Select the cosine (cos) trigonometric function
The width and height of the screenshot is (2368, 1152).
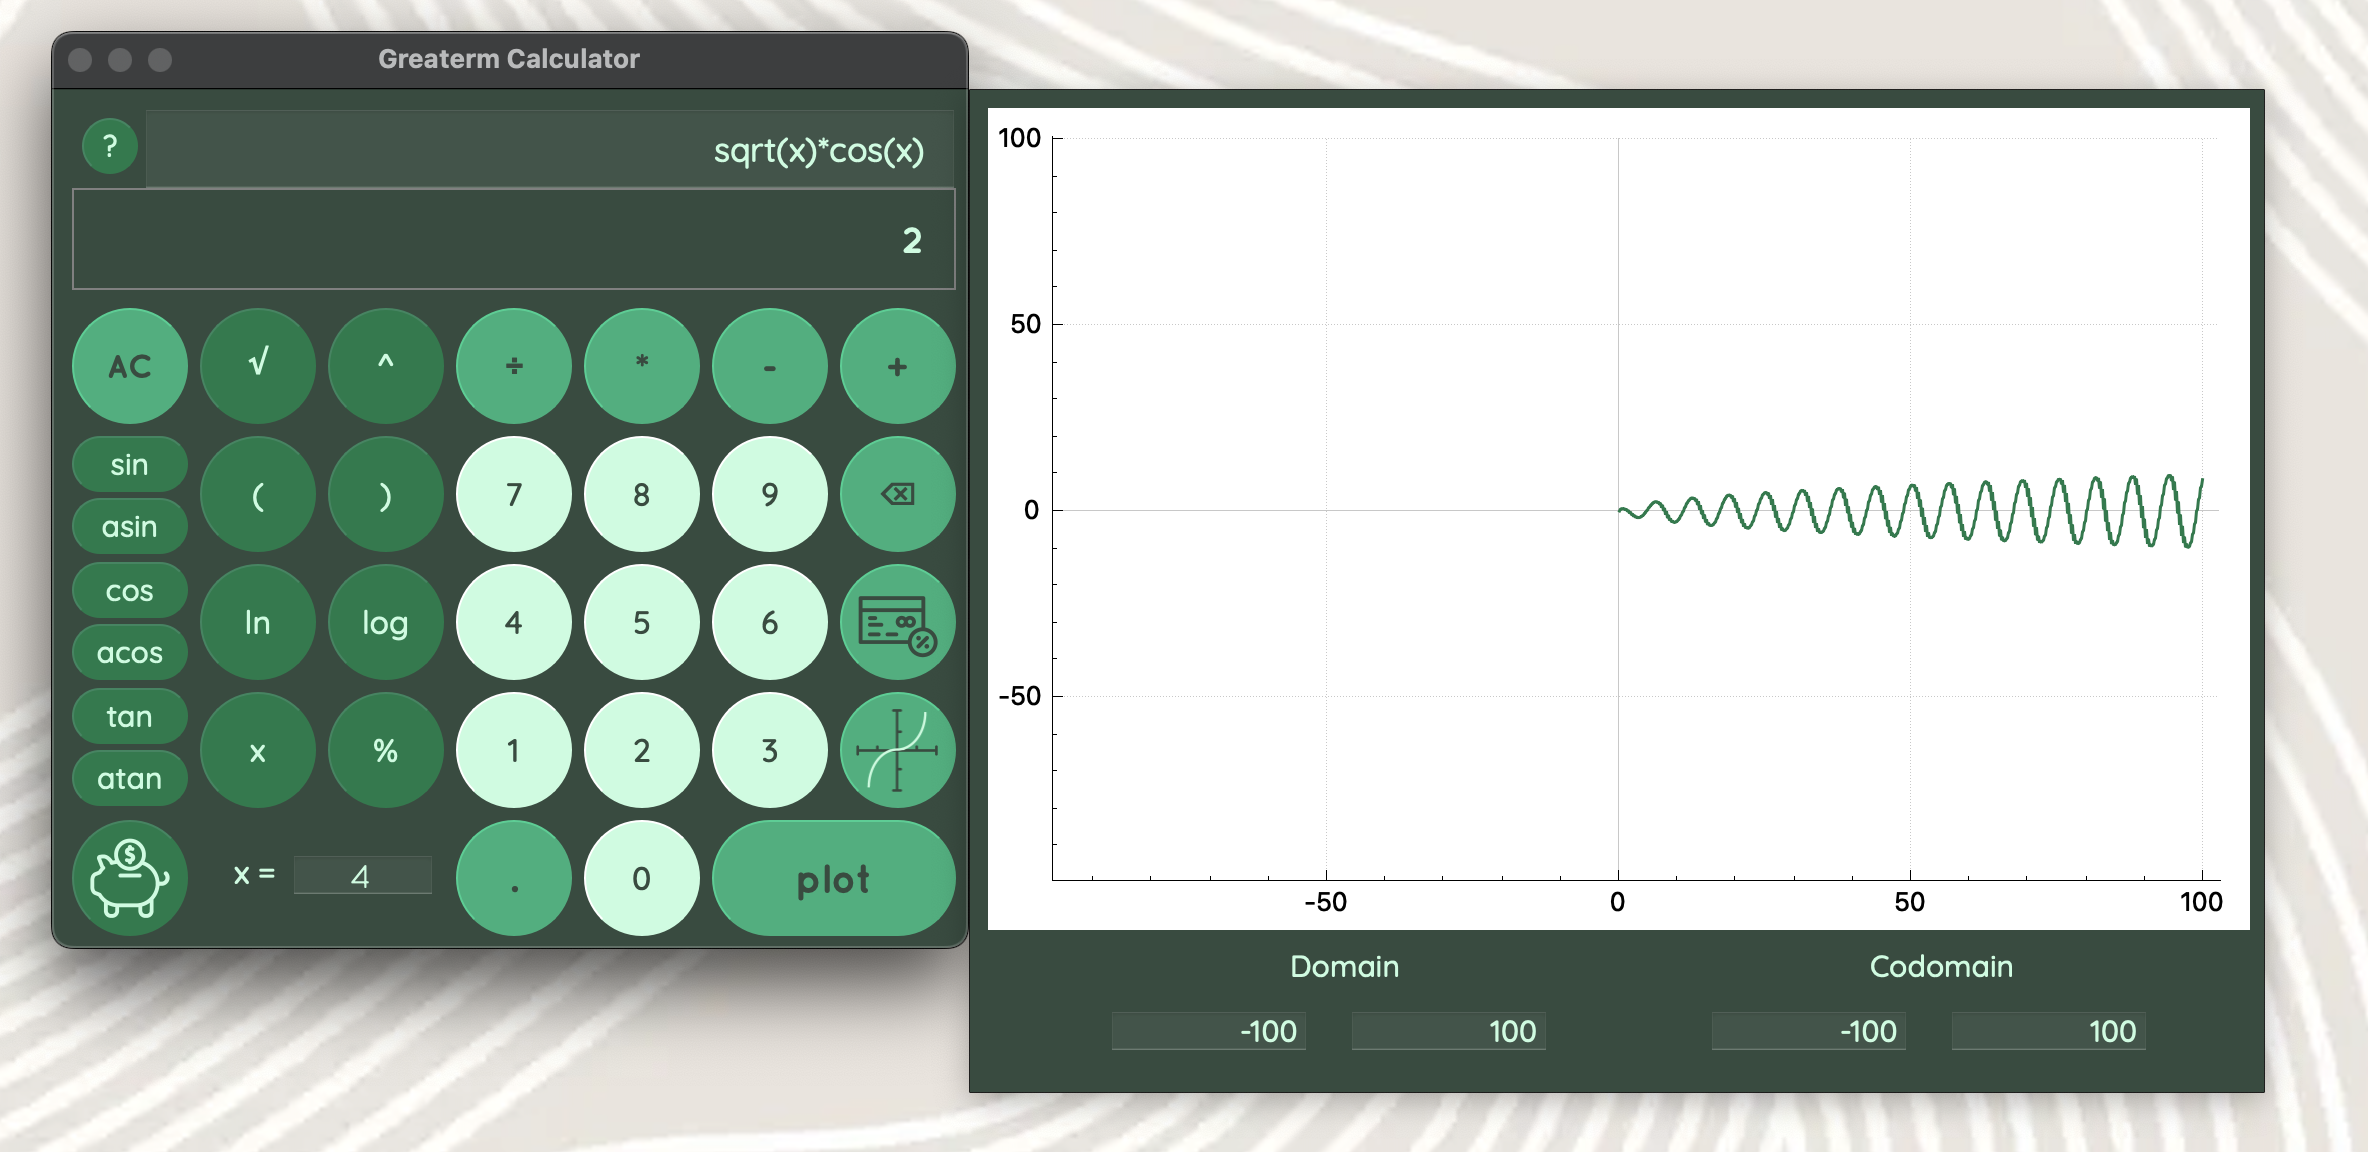(127, 590)
